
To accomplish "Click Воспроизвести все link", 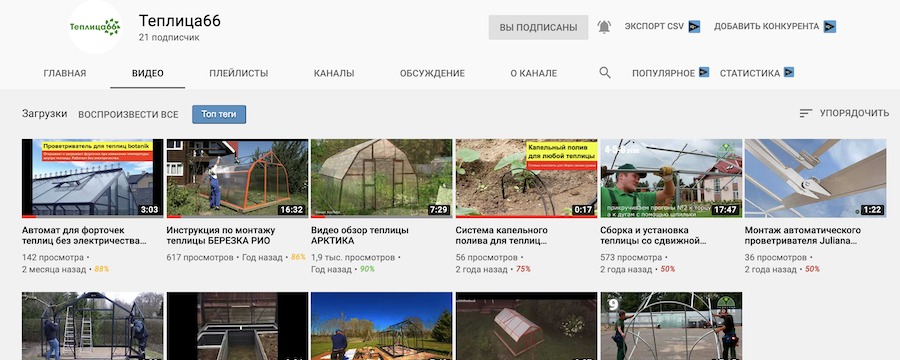I will point(129,115).
